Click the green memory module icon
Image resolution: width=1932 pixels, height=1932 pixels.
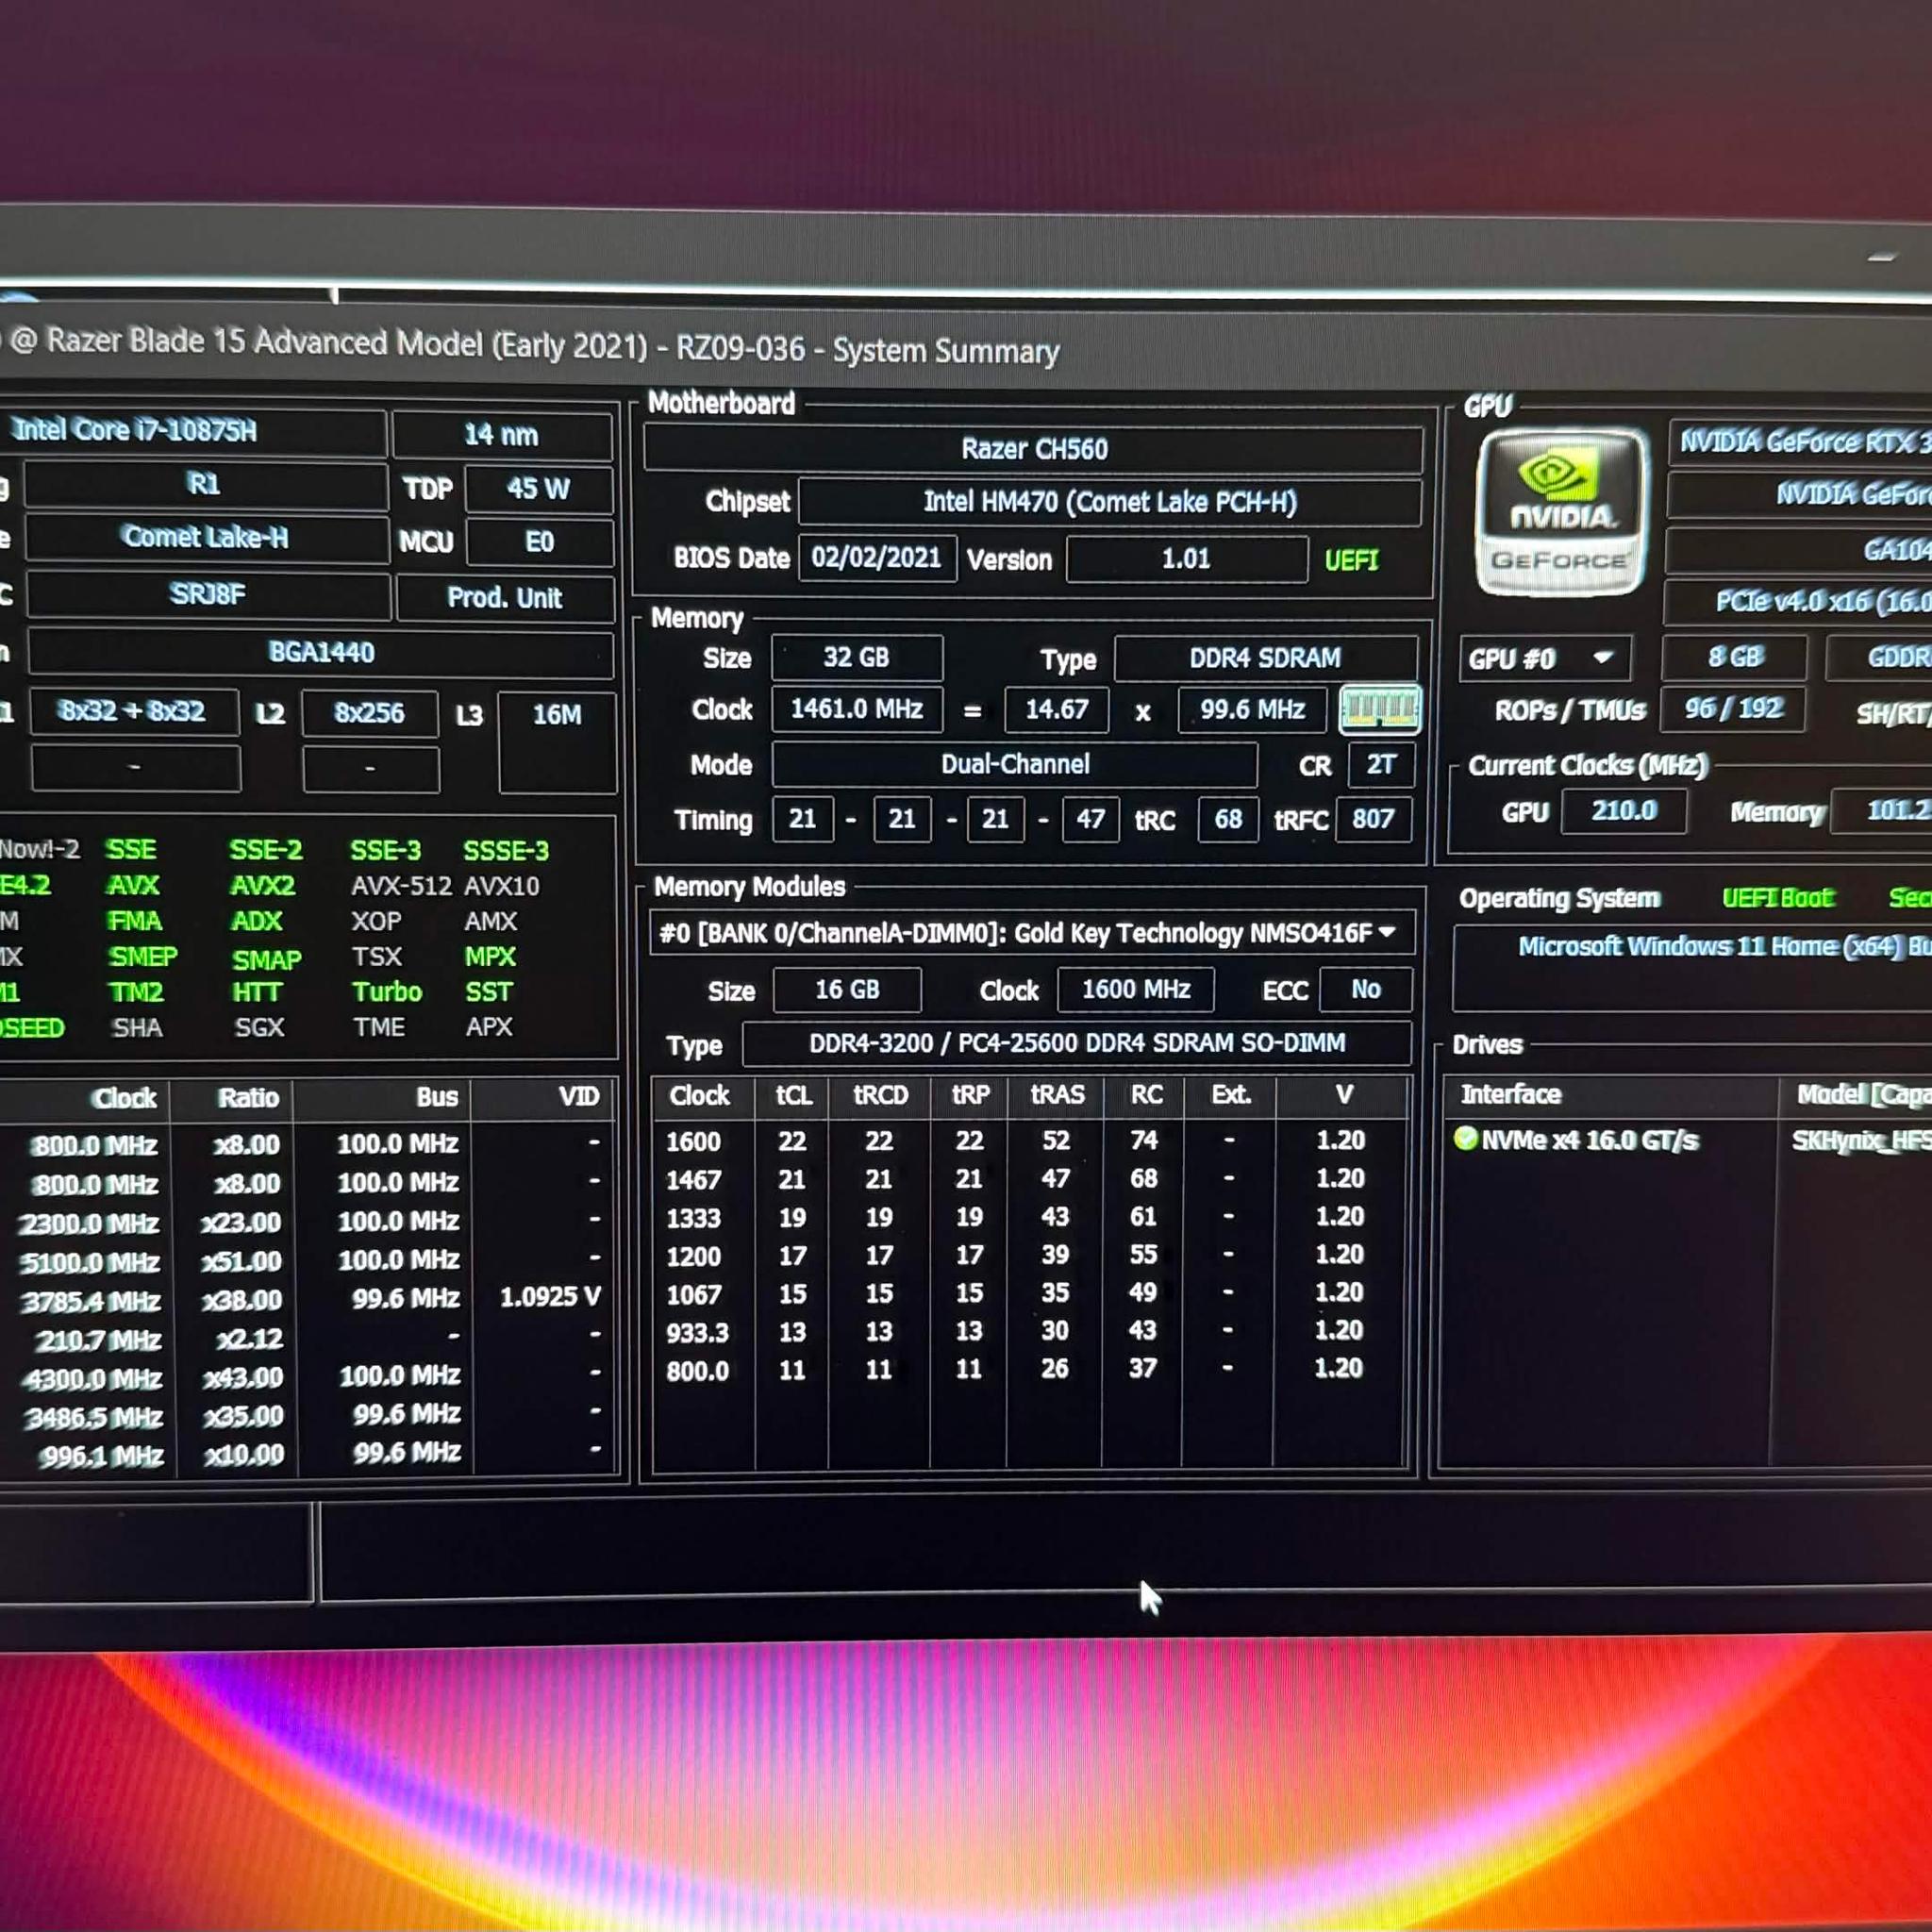click(x=1379, y=710)
